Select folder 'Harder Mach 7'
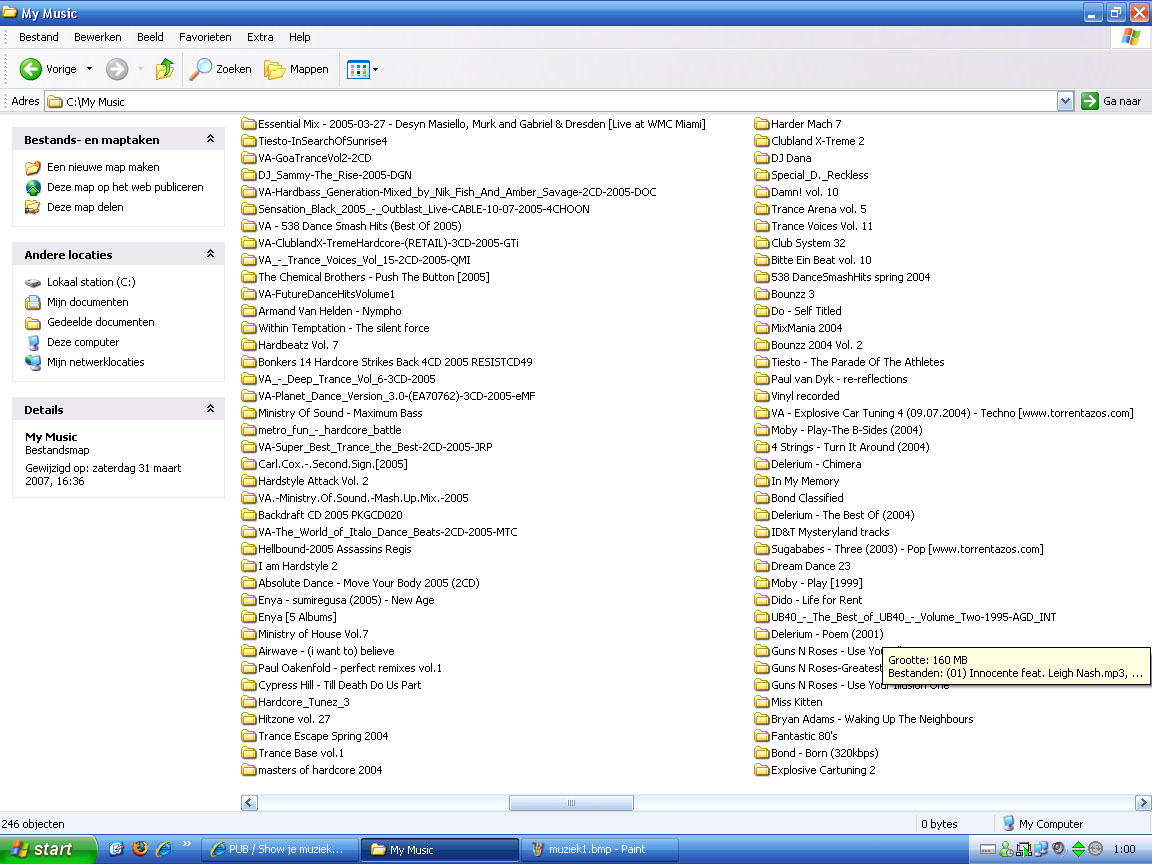The width and height of the screenshot is (1152, 864). click(x=798, y=124)
